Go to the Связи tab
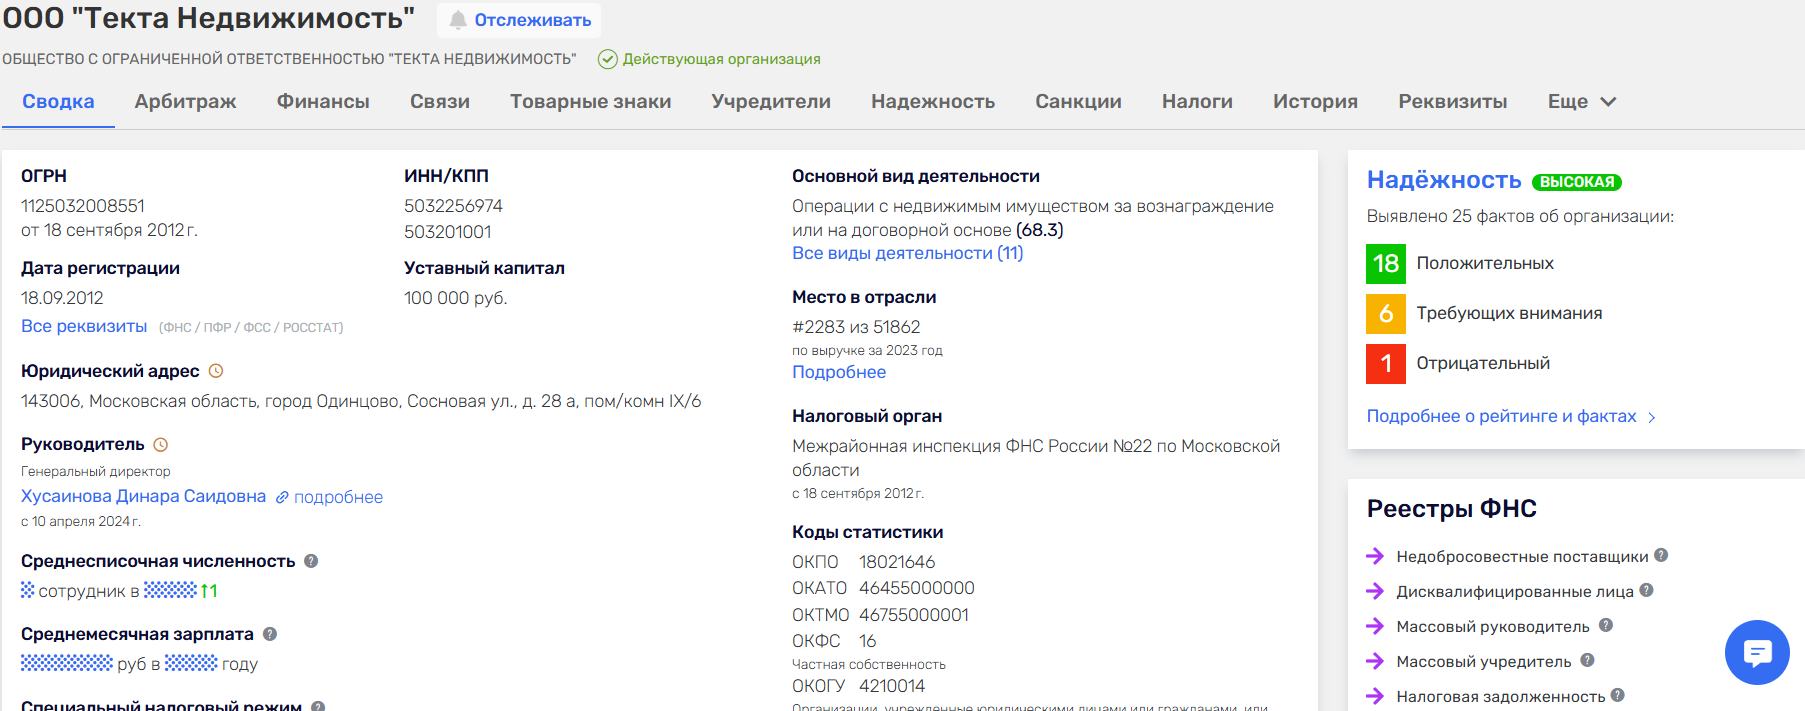1805x711 pixels. pyautogui.click(x=440, y=101)
